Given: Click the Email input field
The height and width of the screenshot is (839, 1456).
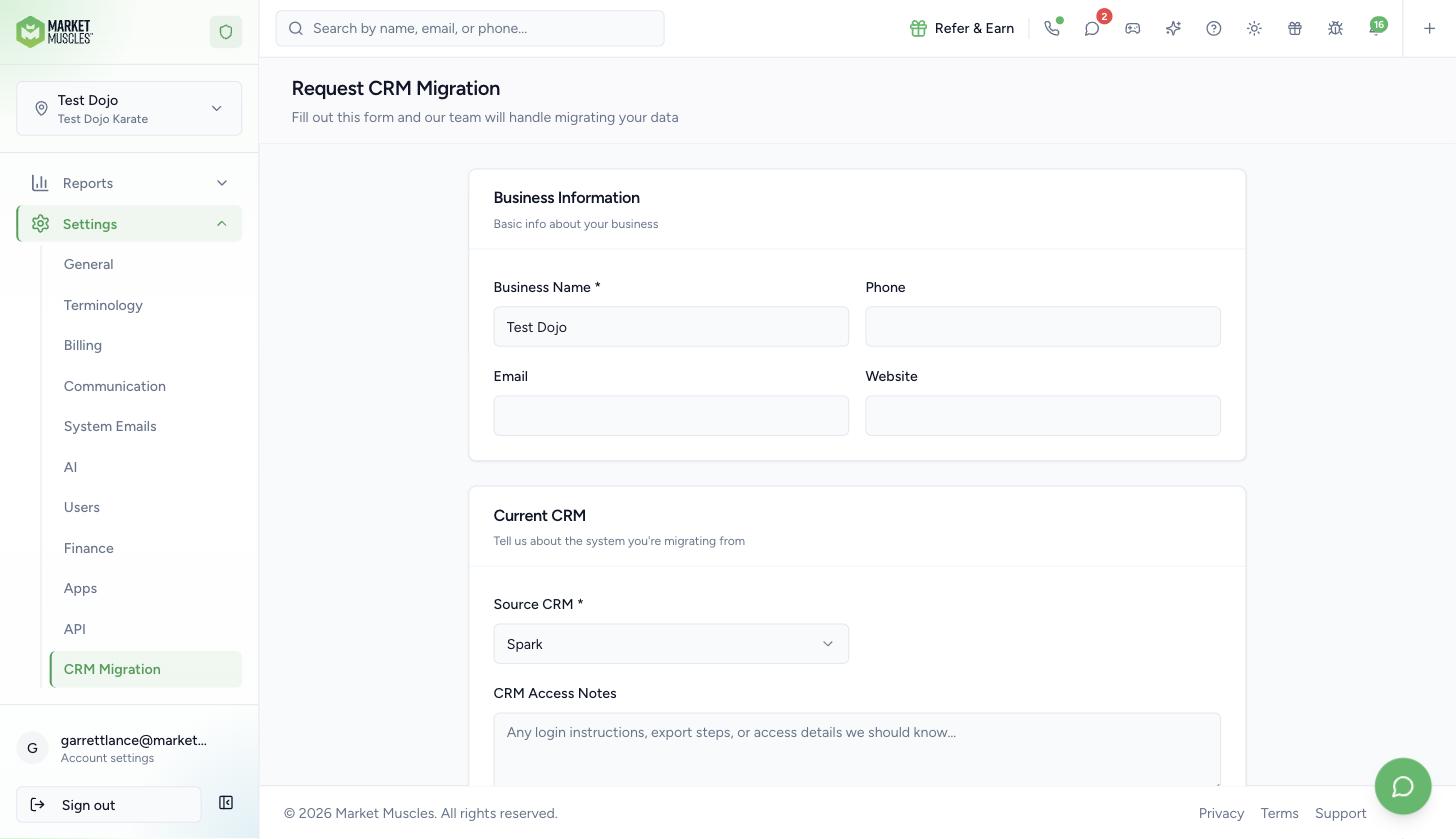Looking at the screenshot, I should click(671, 416).
